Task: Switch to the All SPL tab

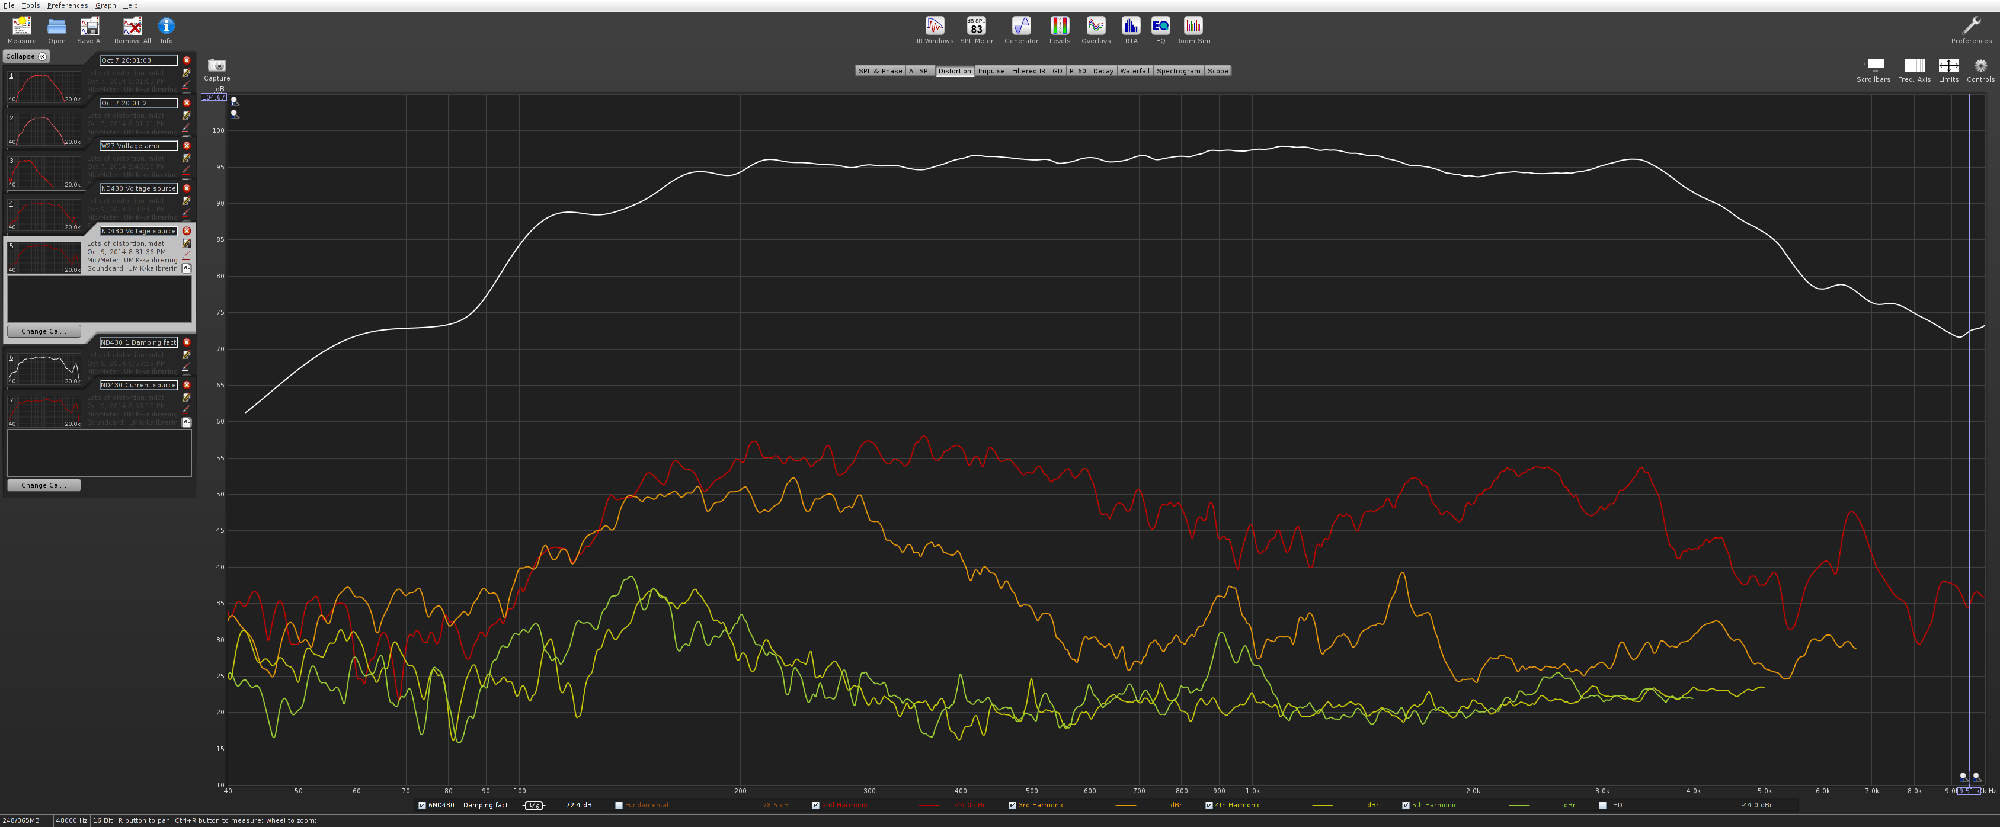Action: (920, 71)
